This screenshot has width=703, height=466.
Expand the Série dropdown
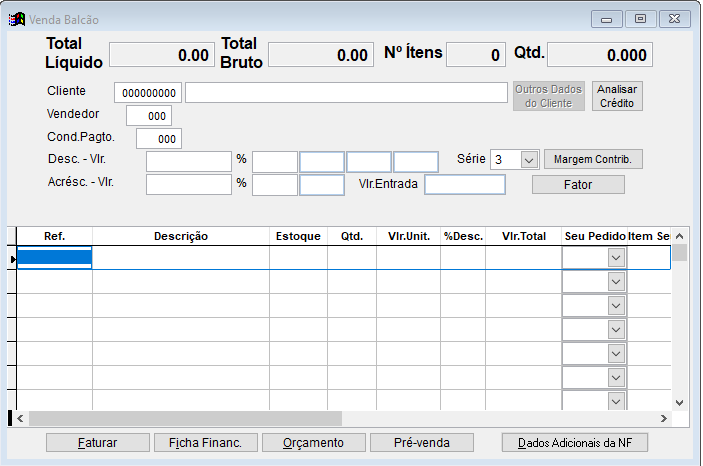[529, 160]
